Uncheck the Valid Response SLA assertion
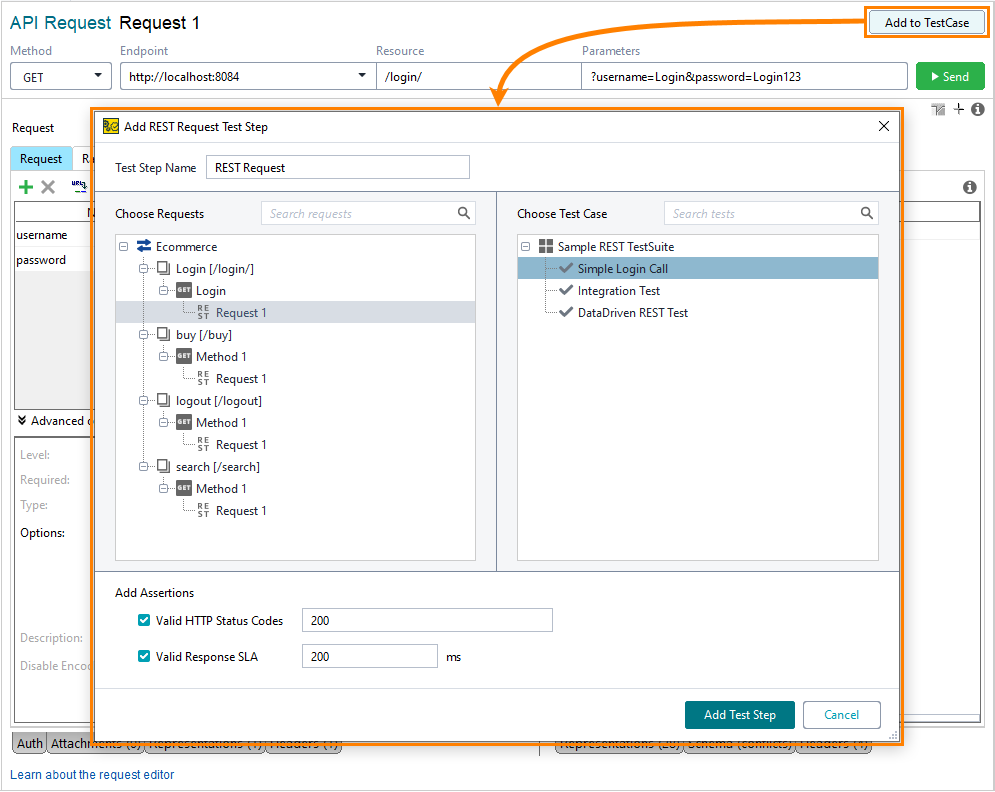This screenshot has width=995, height=792. (x=143, y=656)
